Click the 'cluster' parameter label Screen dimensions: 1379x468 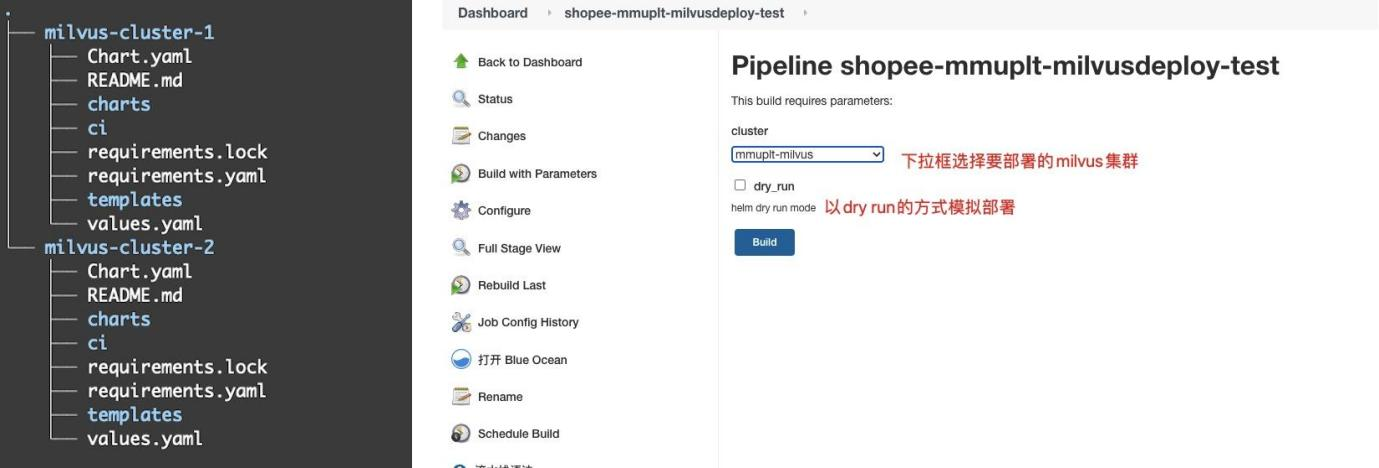[x=750, y=131]
